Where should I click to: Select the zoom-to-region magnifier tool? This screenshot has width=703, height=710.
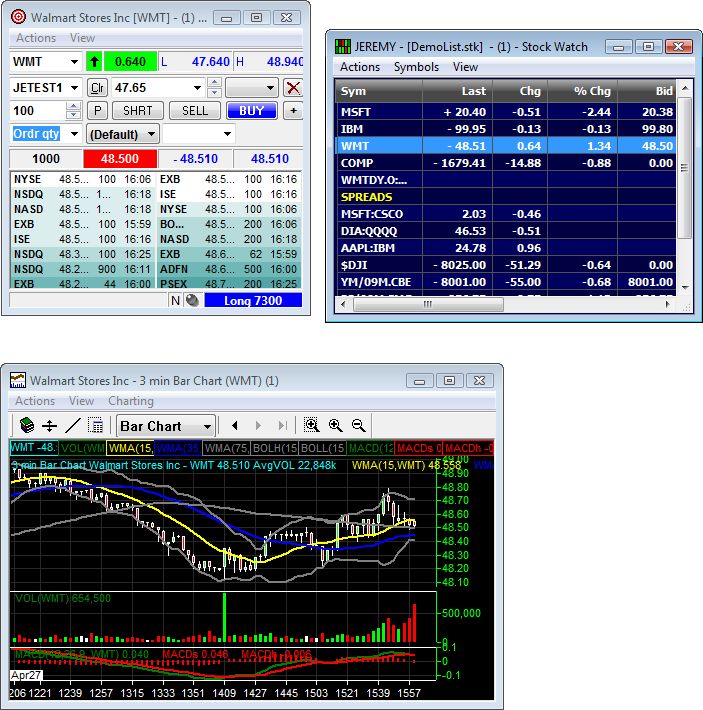pyautogui.click(x=311, y=425)
